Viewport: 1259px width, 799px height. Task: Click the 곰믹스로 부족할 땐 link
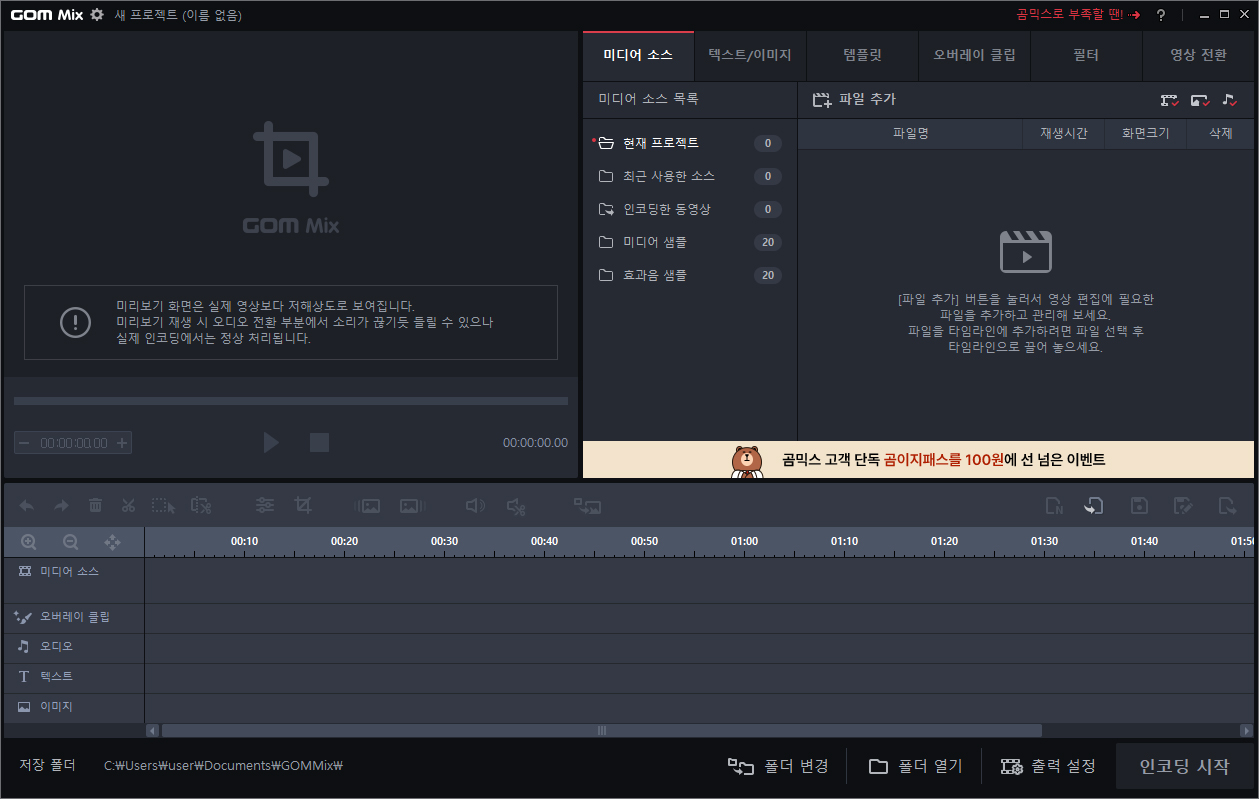click(x=1078, y=15)
